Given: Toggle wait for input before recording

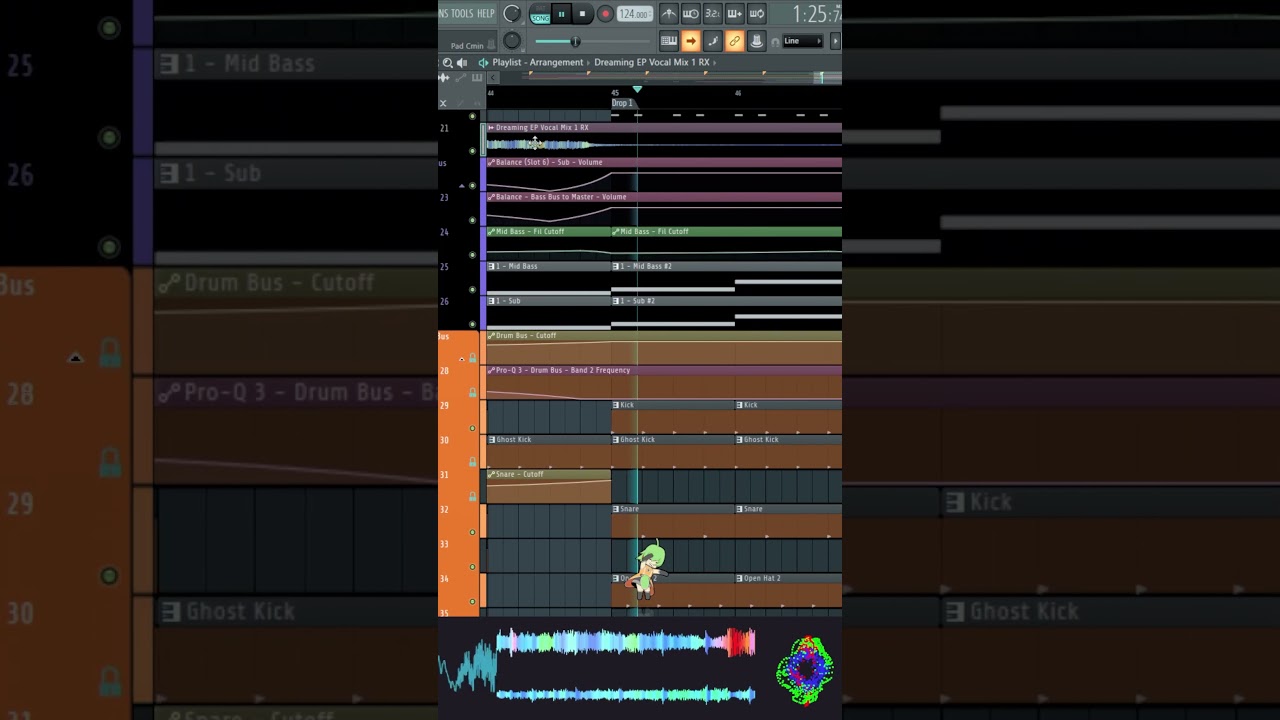Looking at the screenshot, I should 690,14.
